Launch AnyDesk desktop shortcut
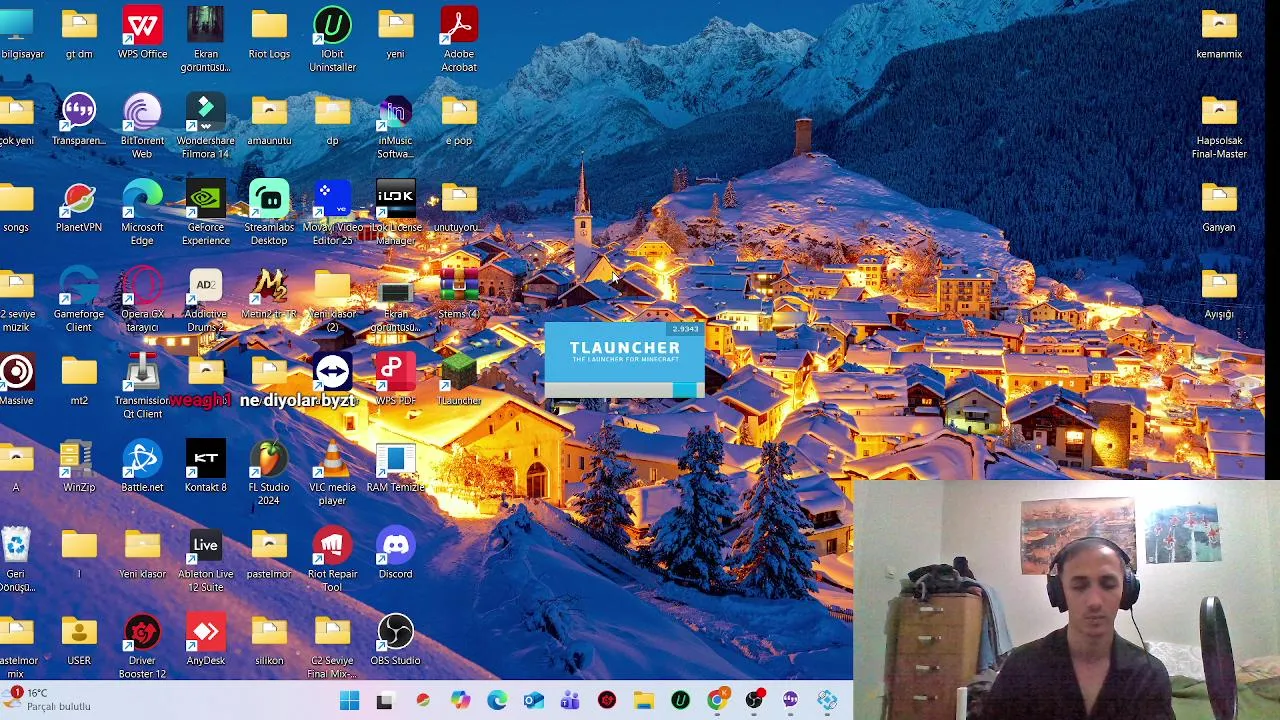1280x720 pixels. [x=205, y=641]
